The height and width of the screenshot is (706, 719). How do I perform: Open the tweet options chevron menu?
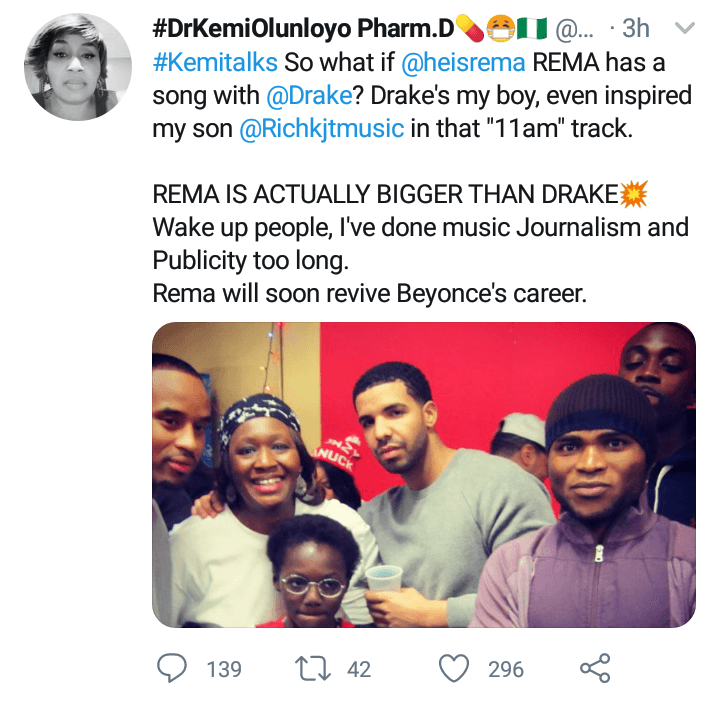pos(686,28)
